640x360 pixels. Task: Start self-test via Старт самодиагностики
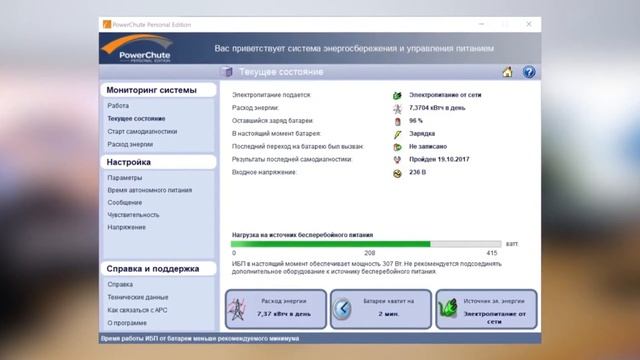(x=142, y=131)
